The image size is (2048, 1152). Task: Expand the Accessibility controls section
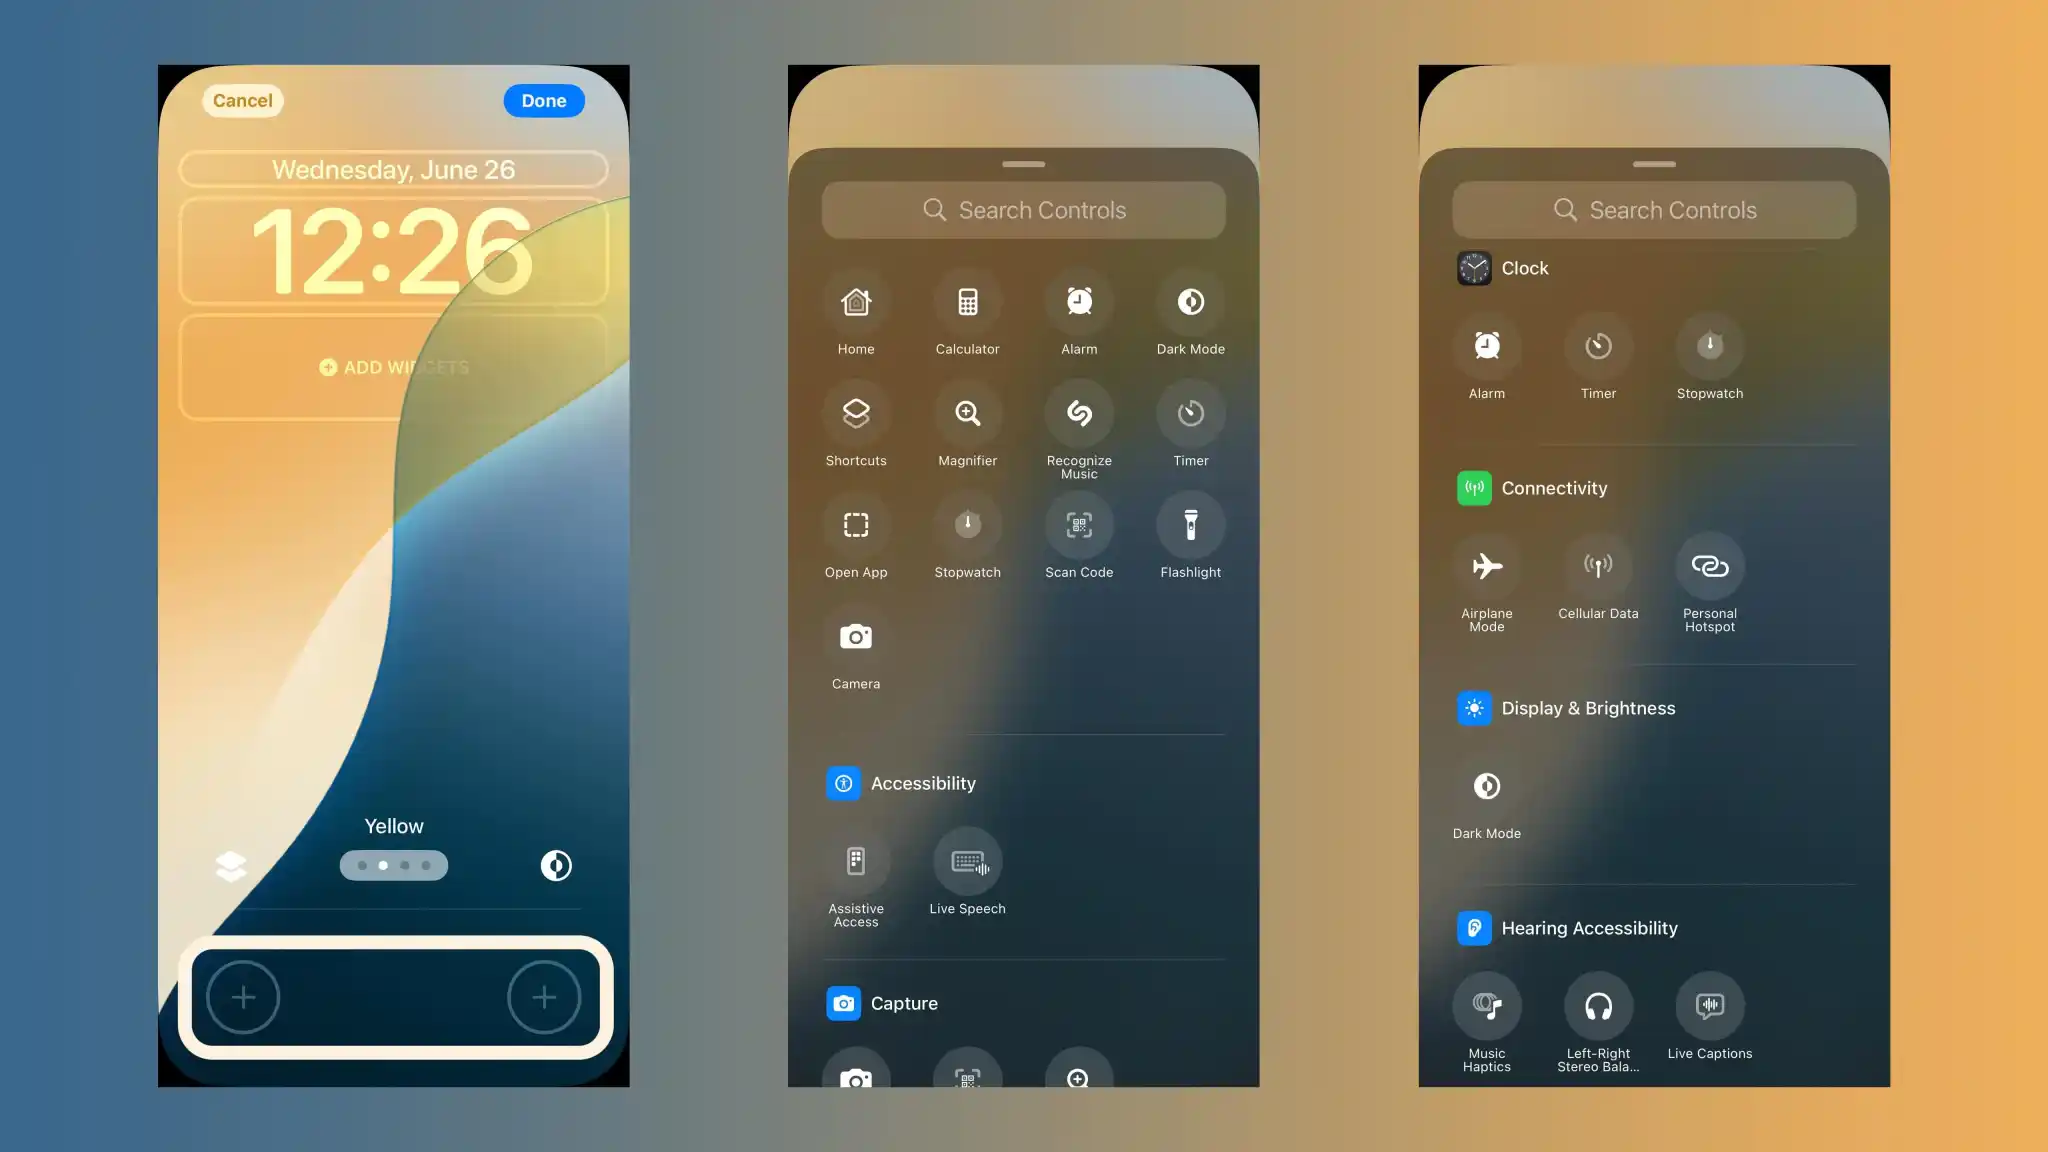[x=923, y=782]
